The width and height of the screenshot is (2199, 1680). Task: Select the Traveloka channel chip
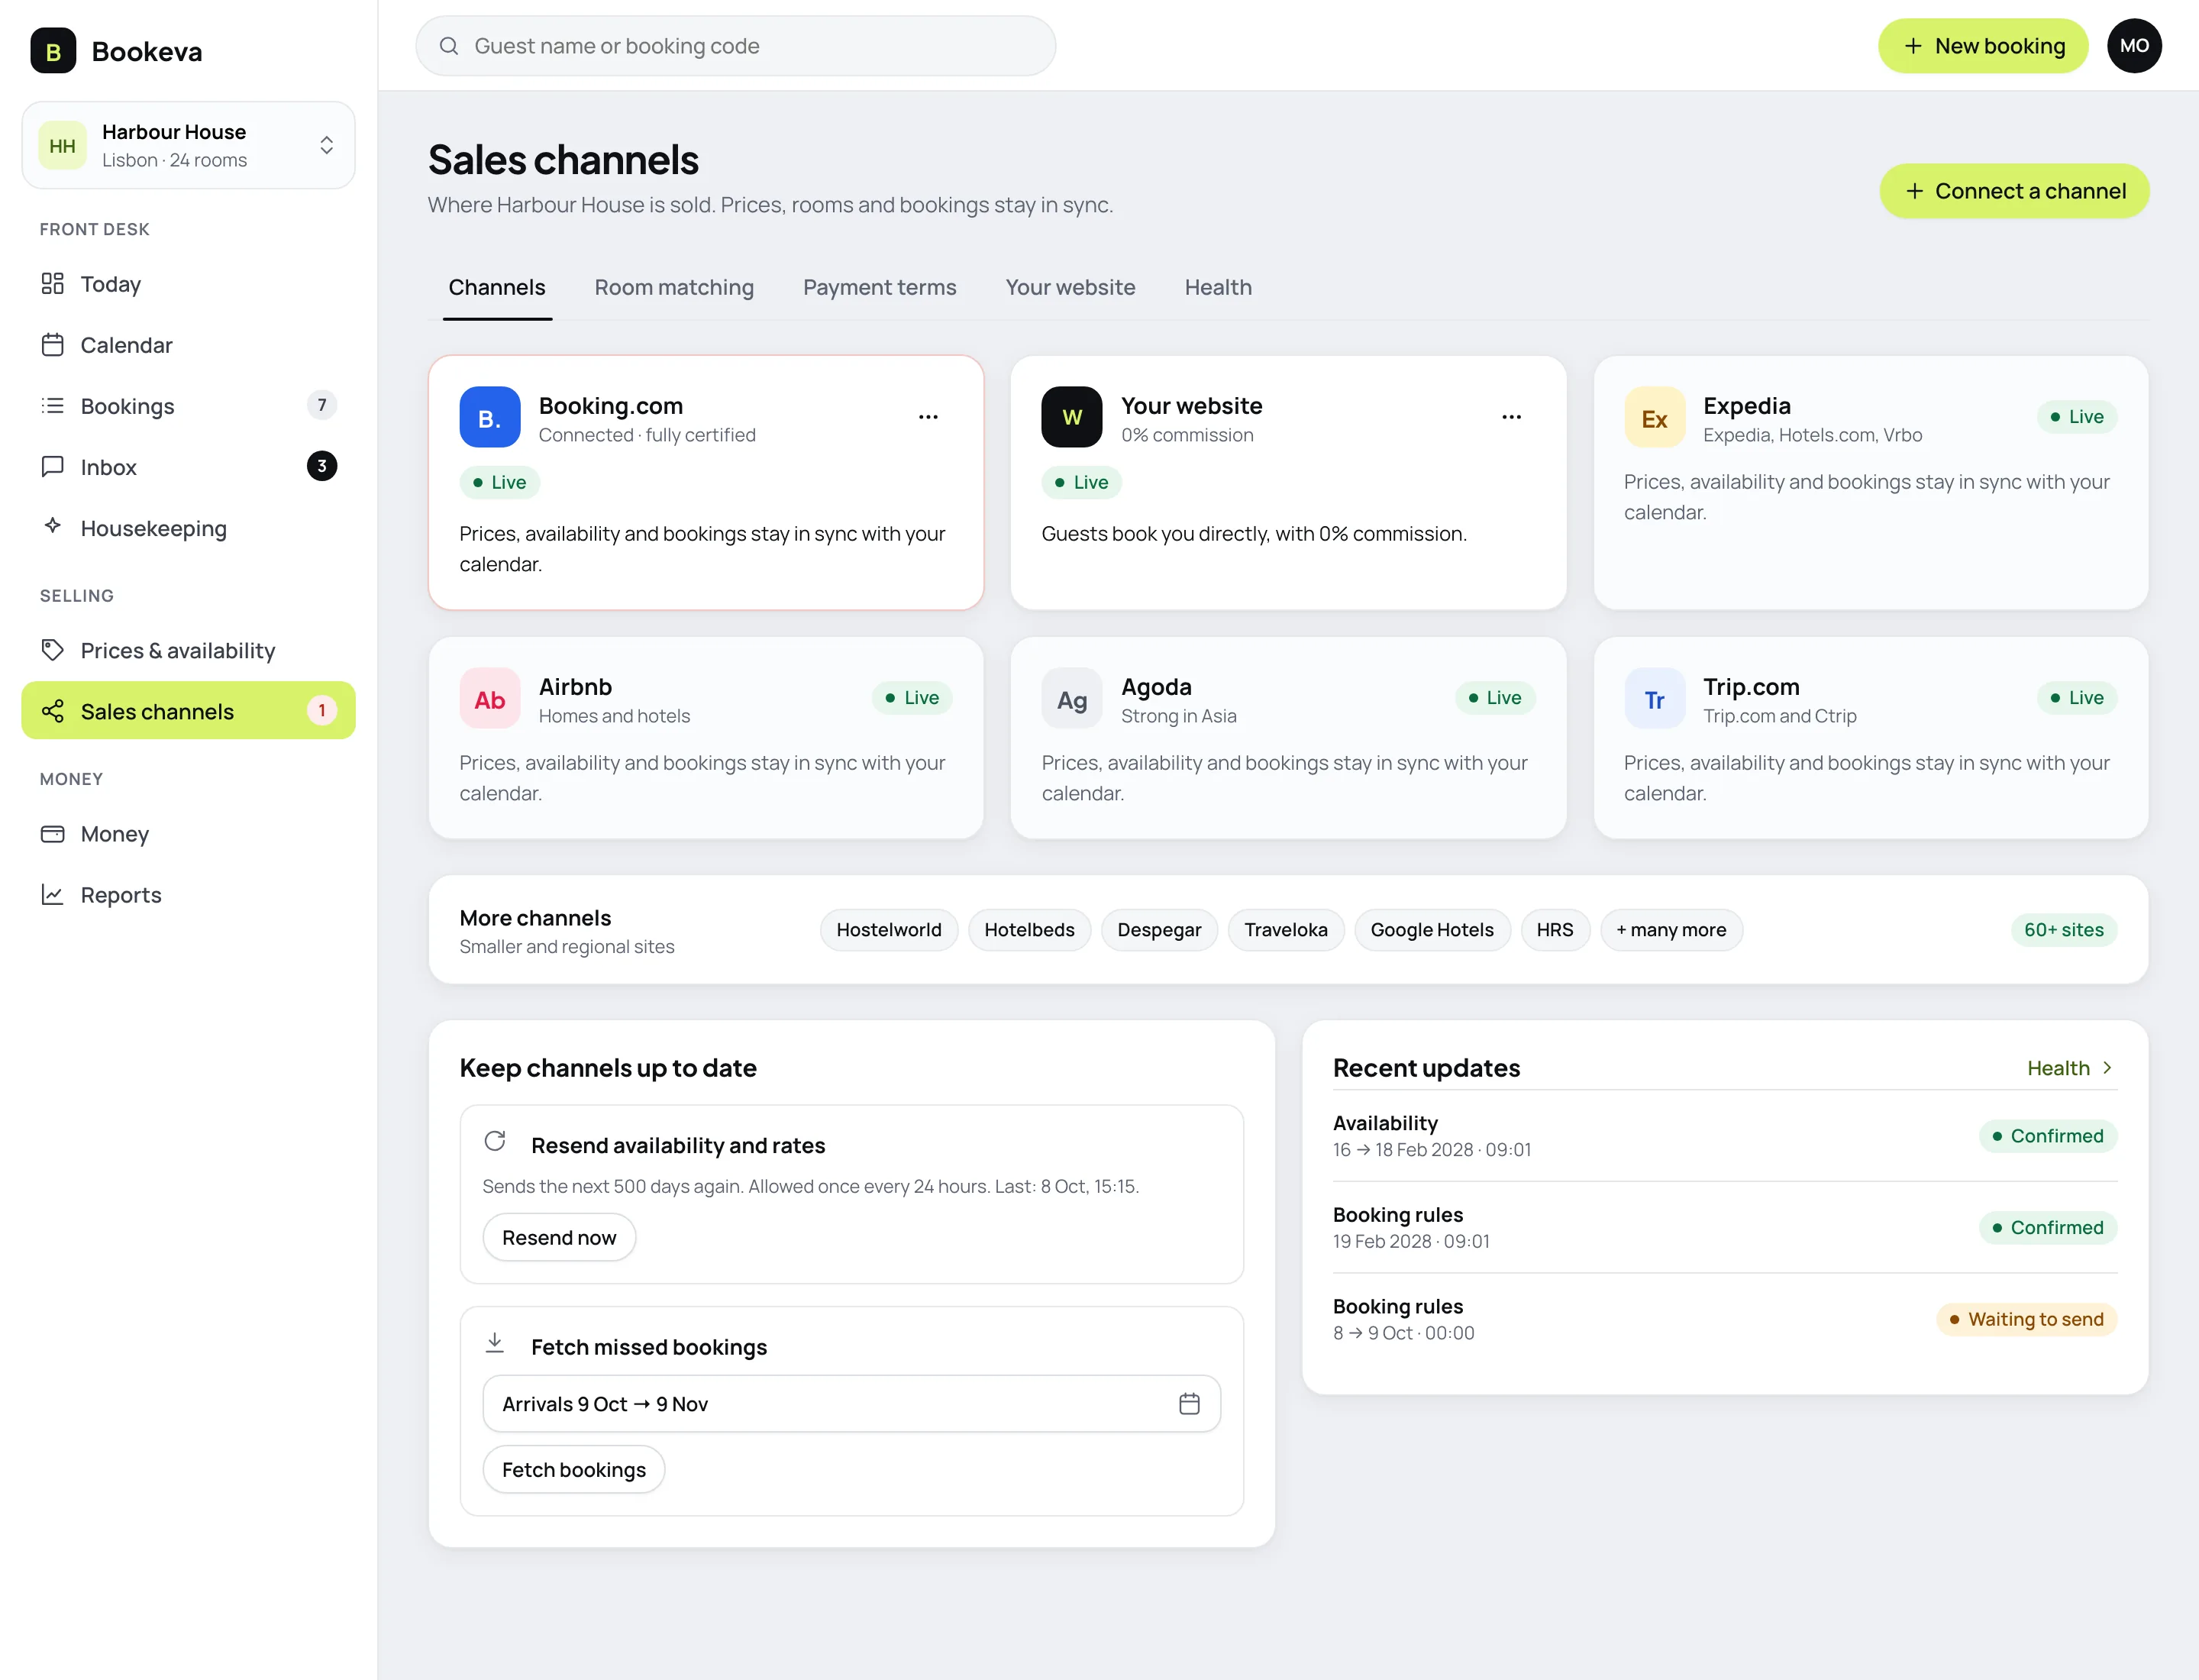[1286, 930]
